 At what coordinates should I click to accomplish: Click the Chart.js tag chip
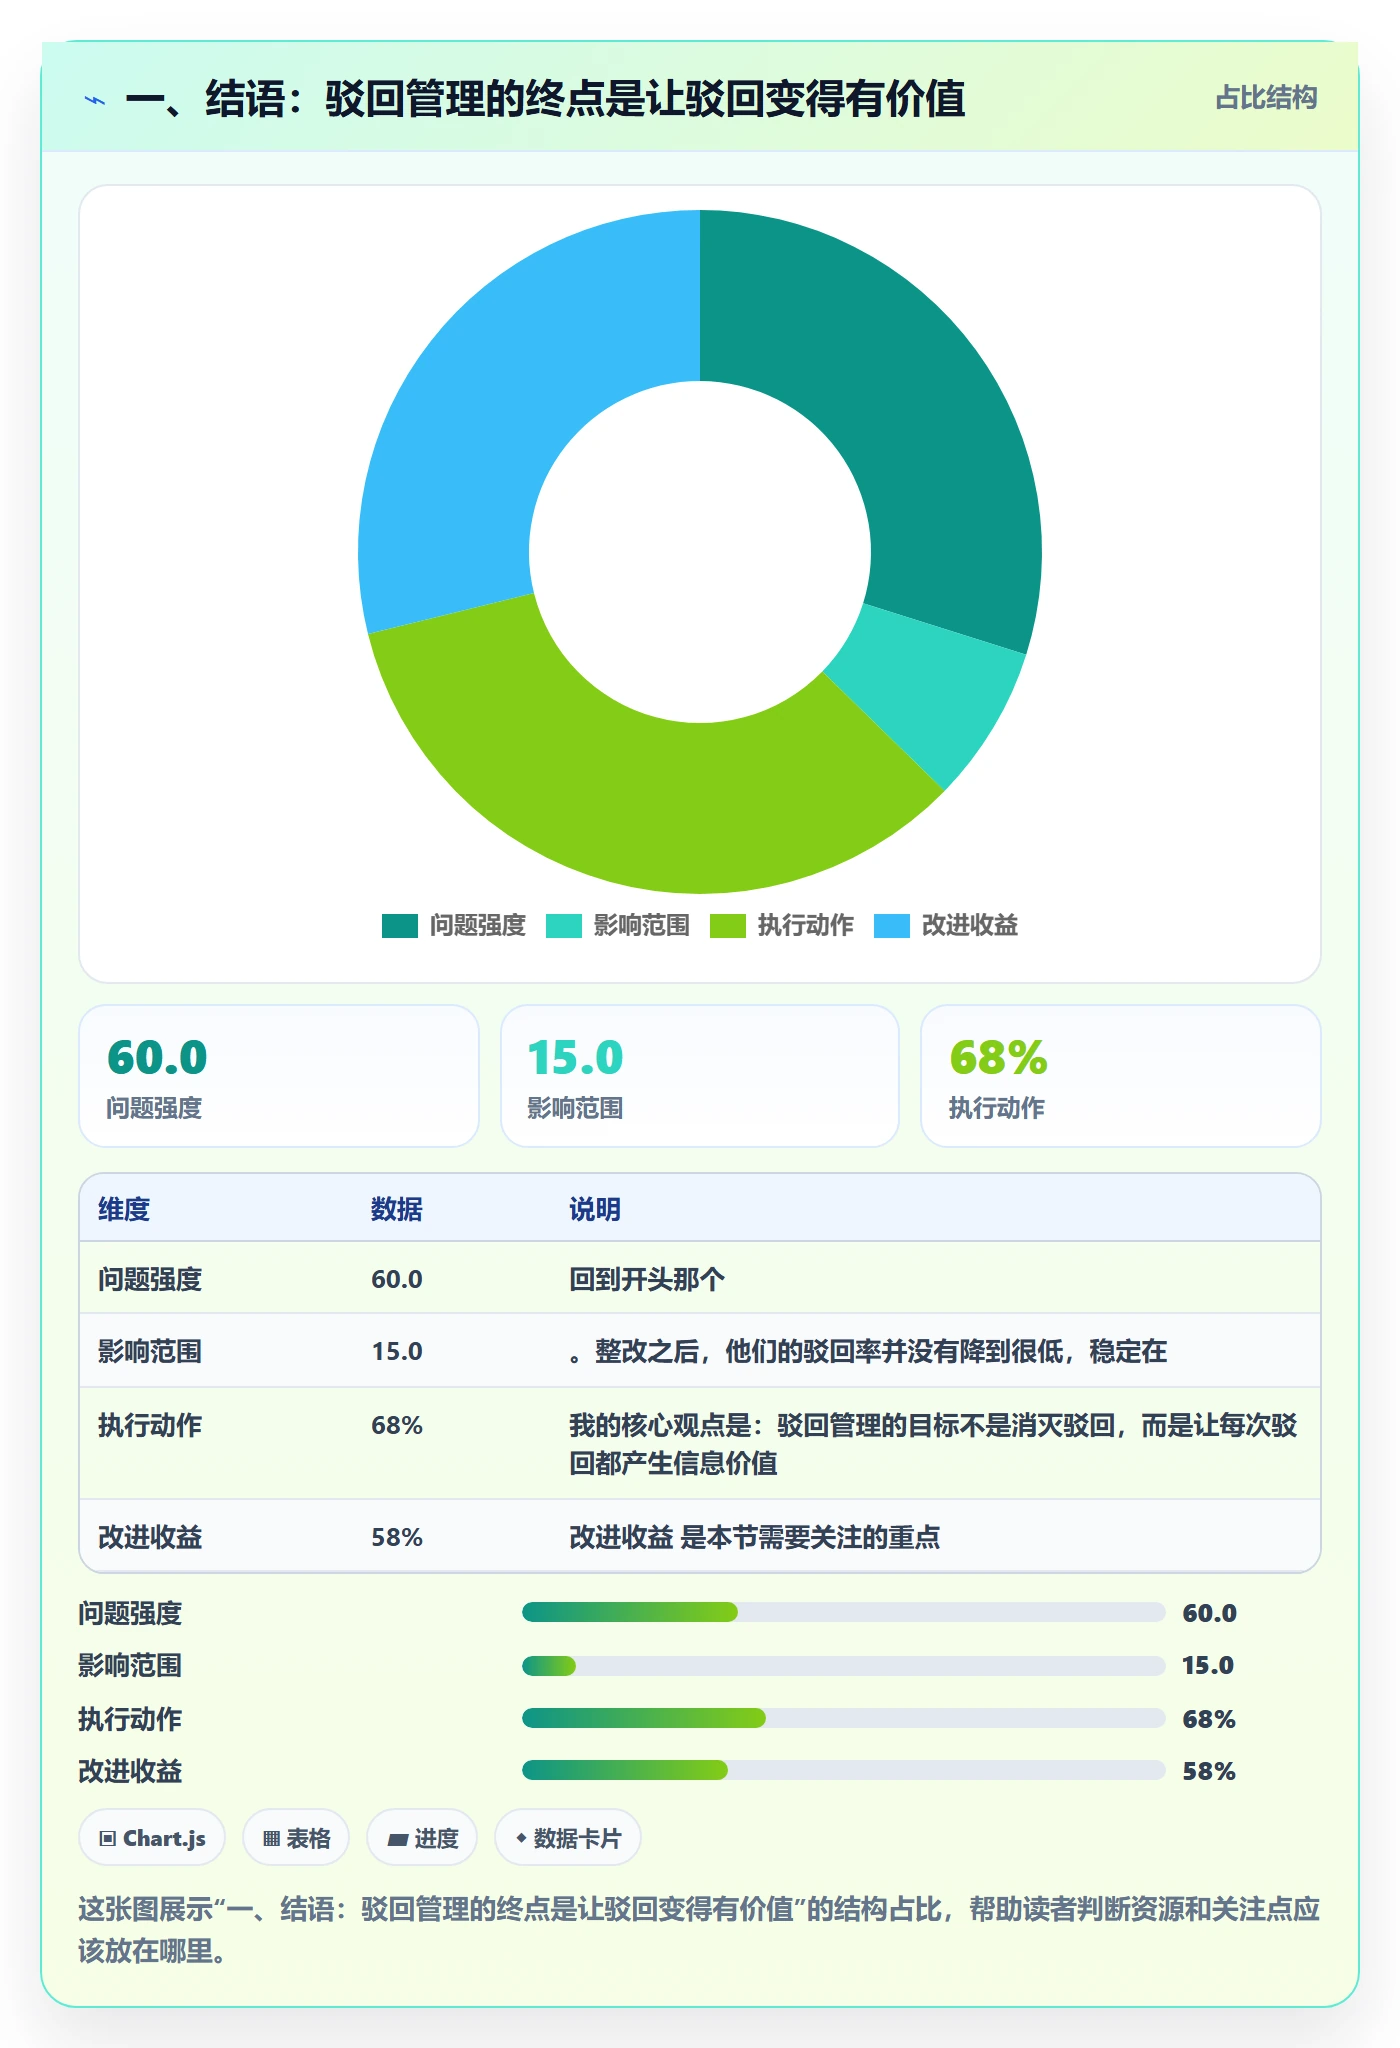152,1838
